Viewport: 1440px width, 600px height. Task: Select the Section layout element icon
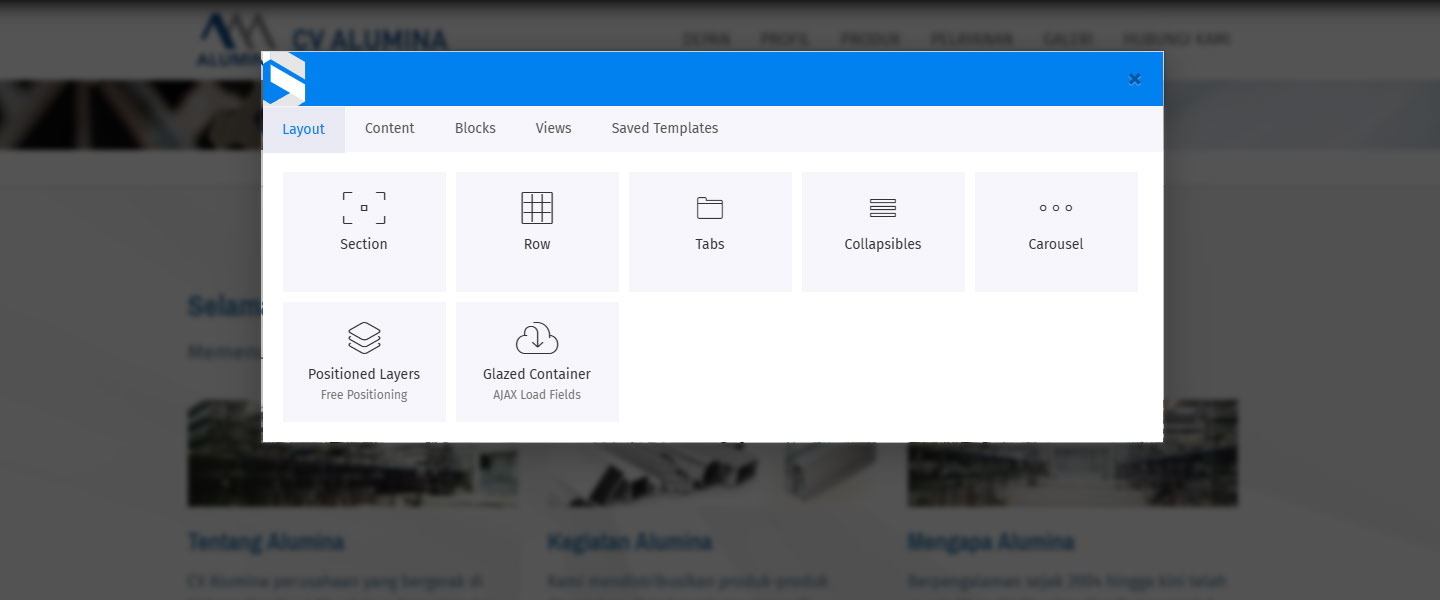click(364, 208)
